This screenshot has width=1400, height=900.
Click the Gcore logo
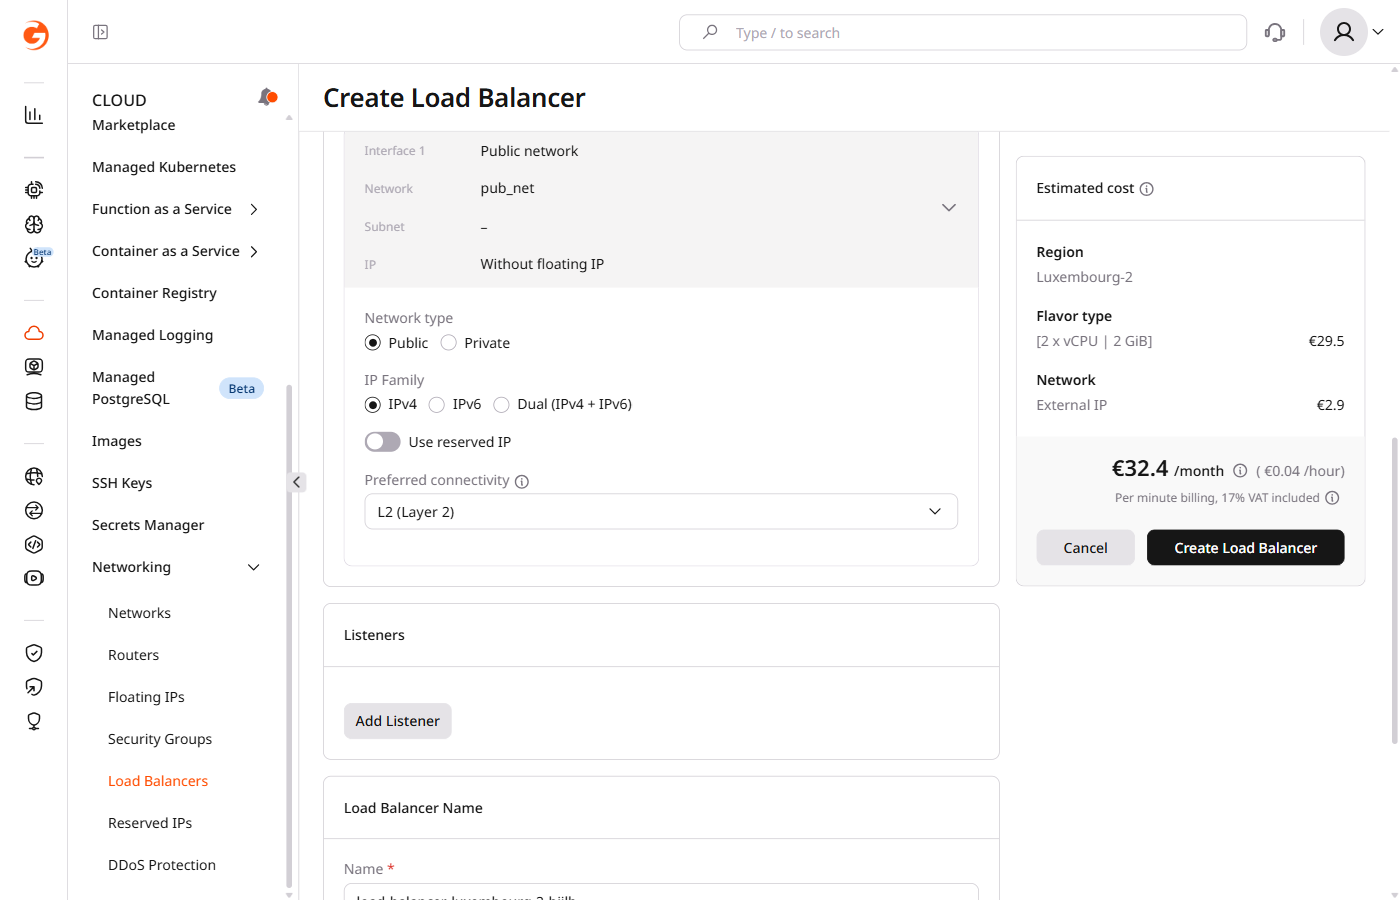[35, 35]
